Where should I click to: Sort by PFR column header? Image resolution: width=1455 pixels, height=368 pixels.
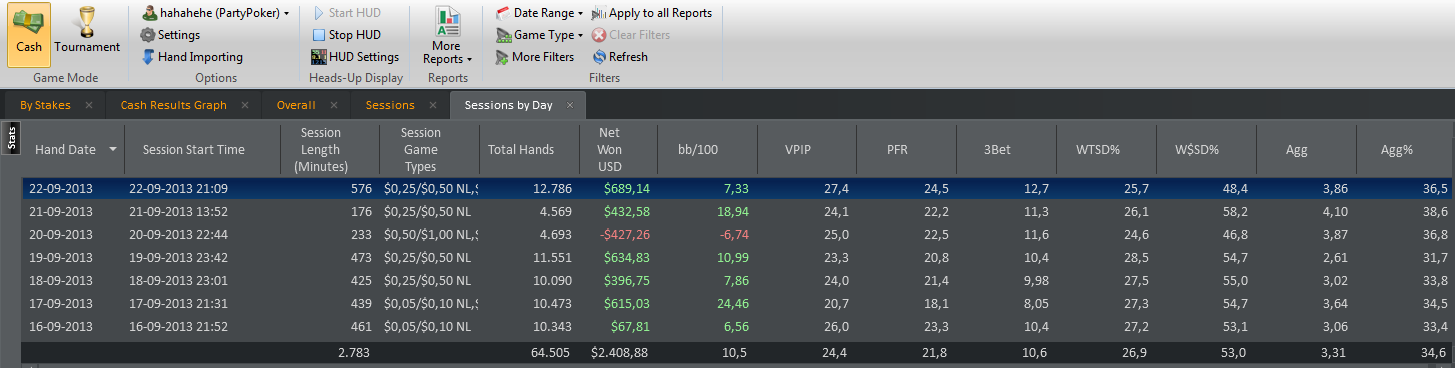(x=898, y=149)
